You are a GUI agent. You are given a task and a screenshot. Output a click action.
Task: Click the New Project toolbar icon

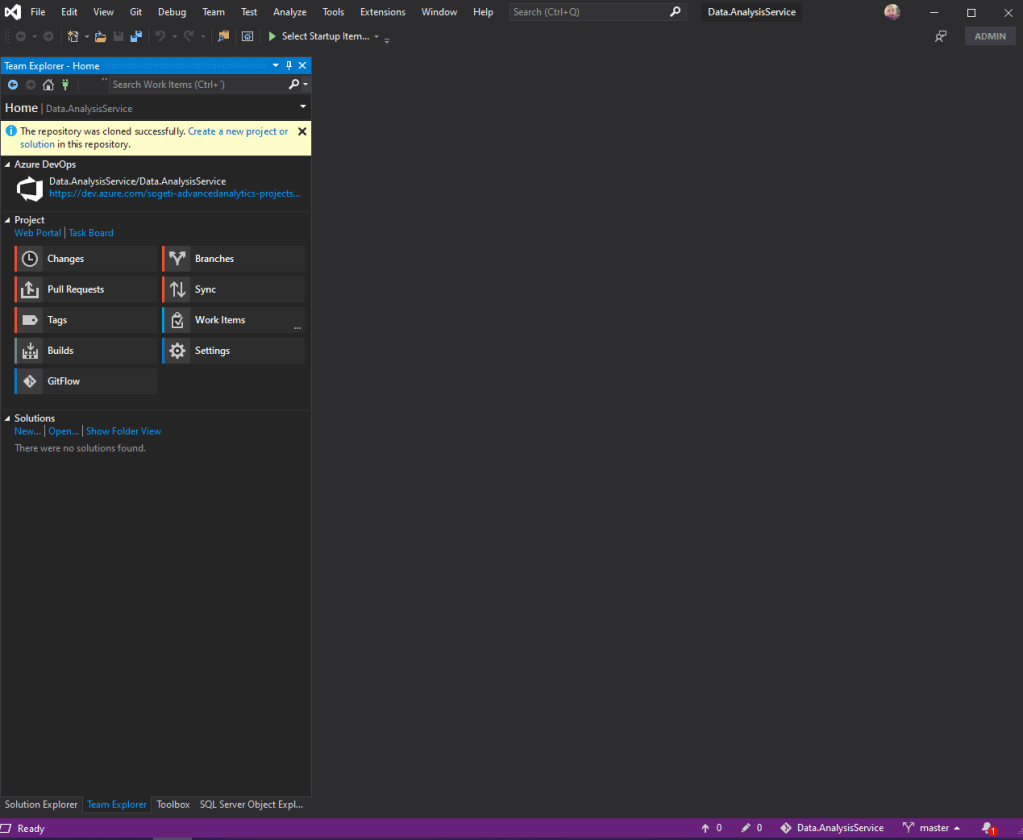pos(73,37)
